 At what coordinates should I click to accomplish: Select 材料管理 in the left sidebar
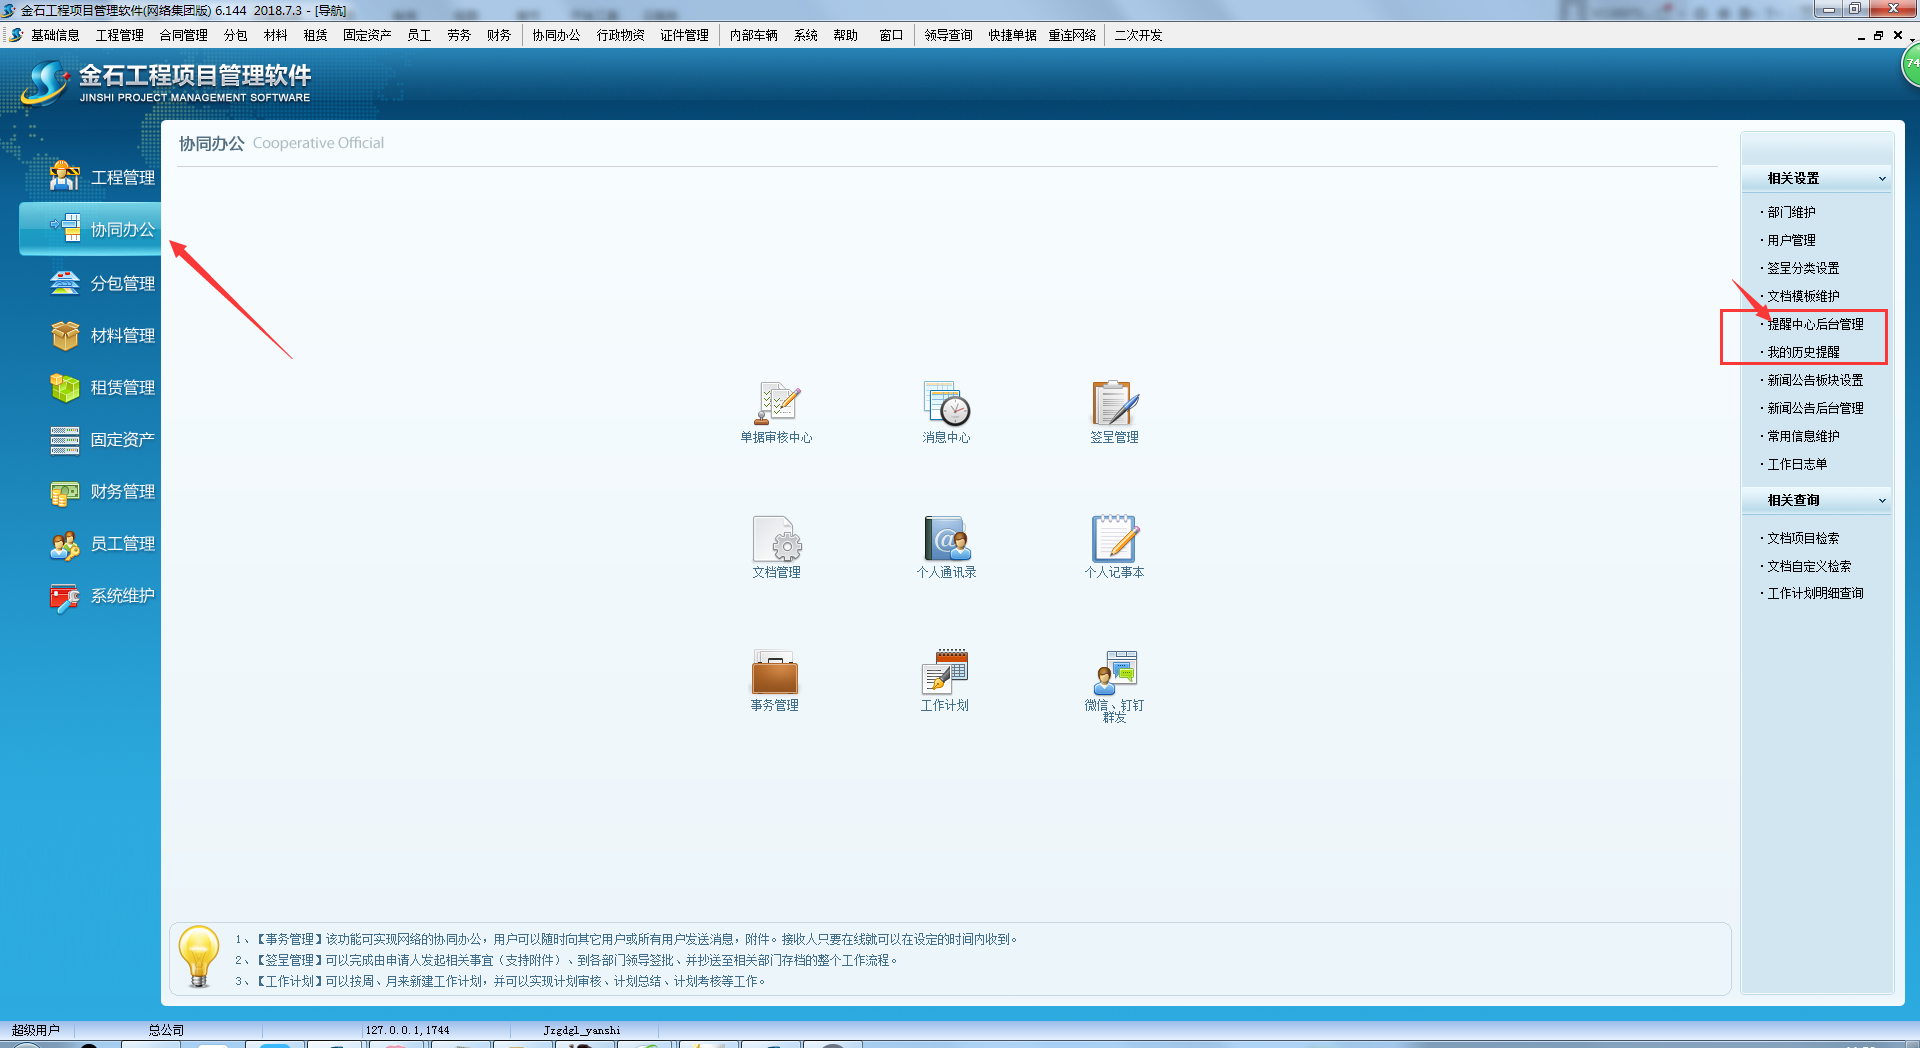coord(103,335)
